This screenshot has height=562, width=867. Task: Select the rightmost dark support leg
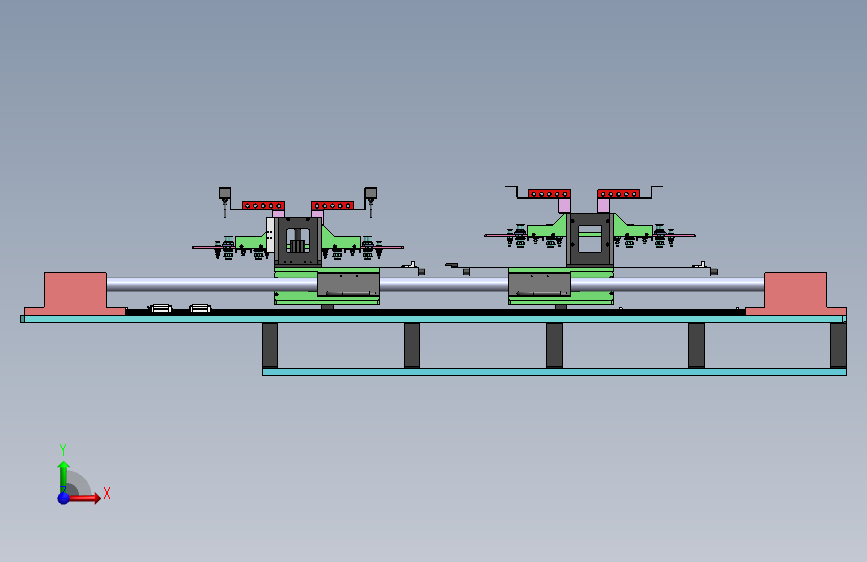point(838,346)
